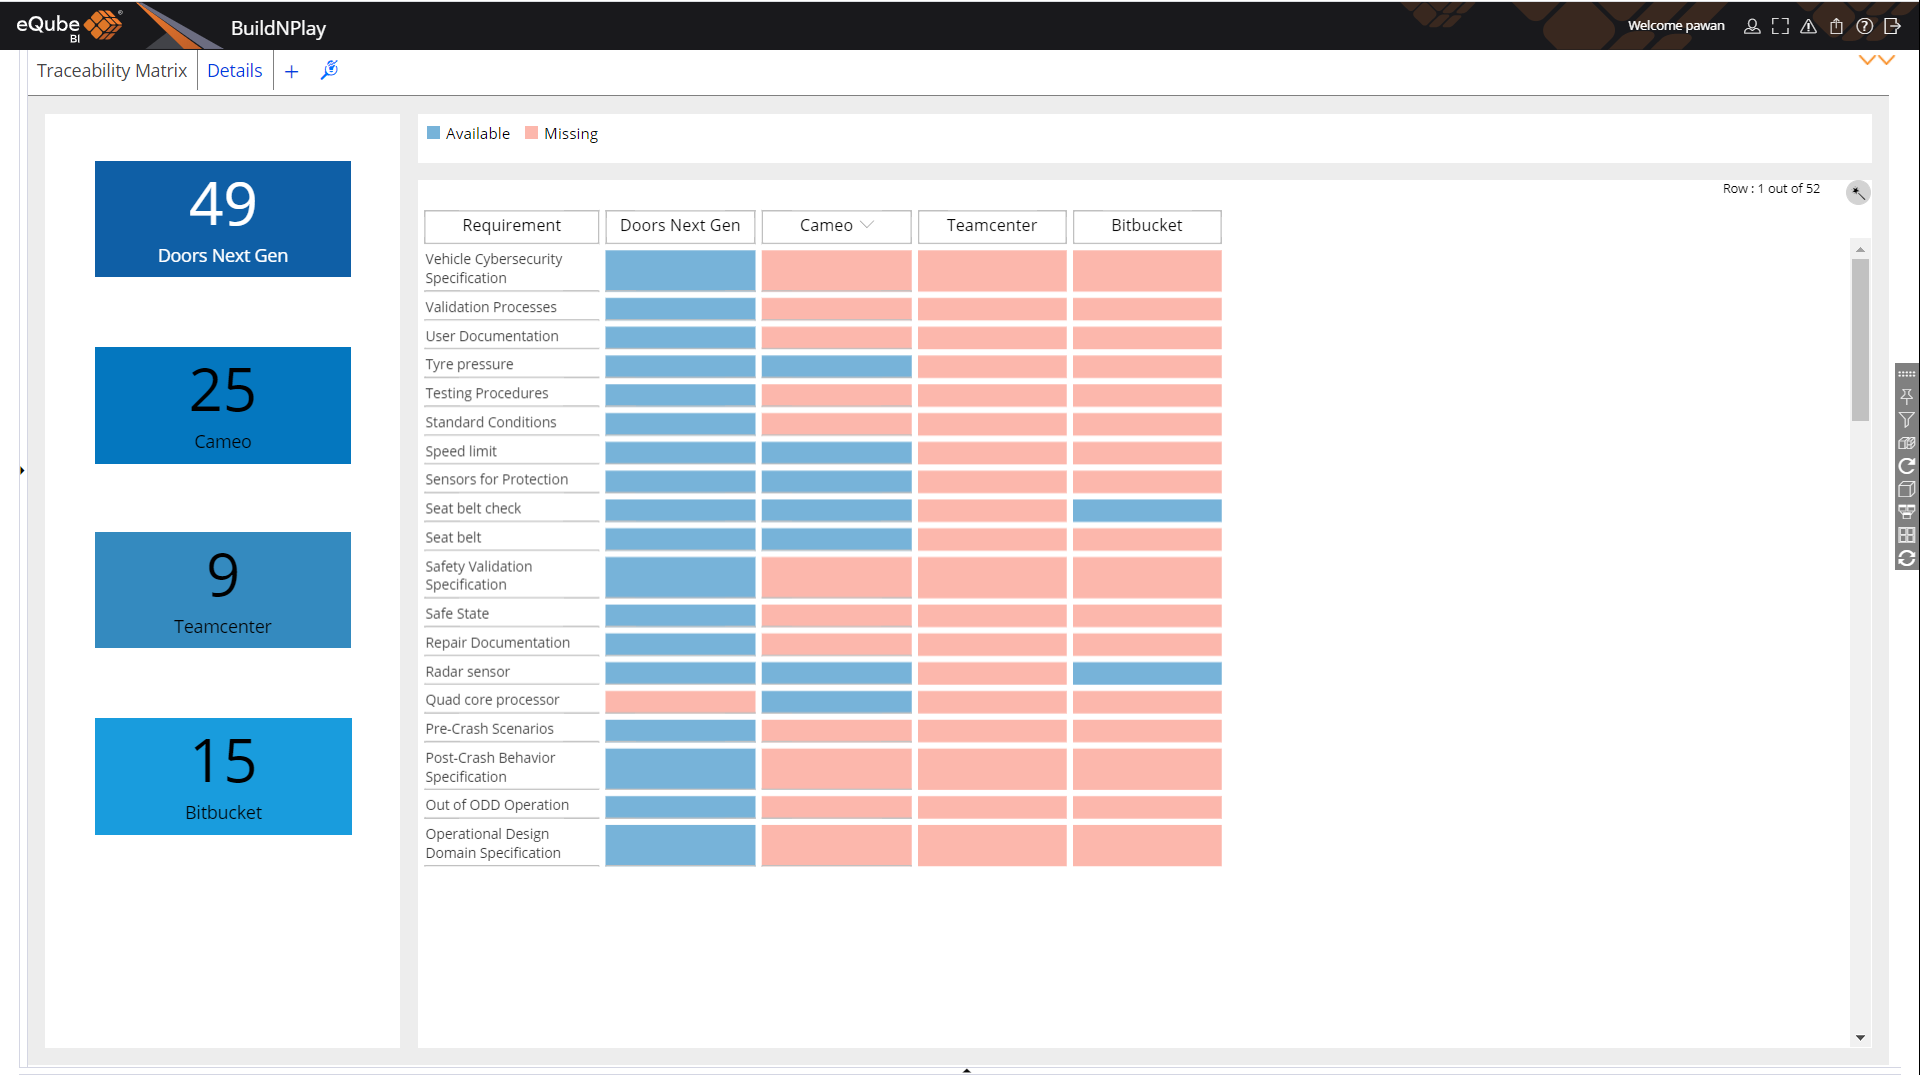Switch to the Details tab

(235, 71)
